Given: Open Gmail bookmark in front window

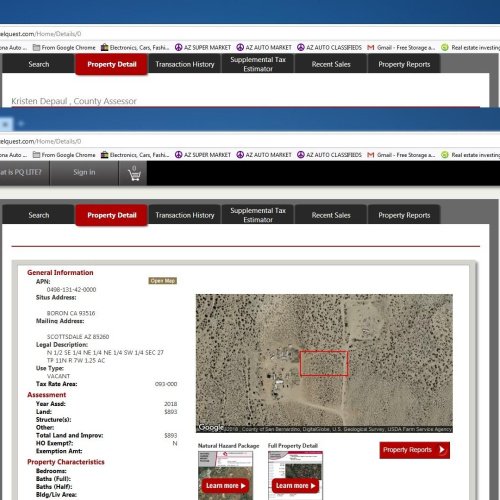Looking at the screenshot, I should 401,155.
